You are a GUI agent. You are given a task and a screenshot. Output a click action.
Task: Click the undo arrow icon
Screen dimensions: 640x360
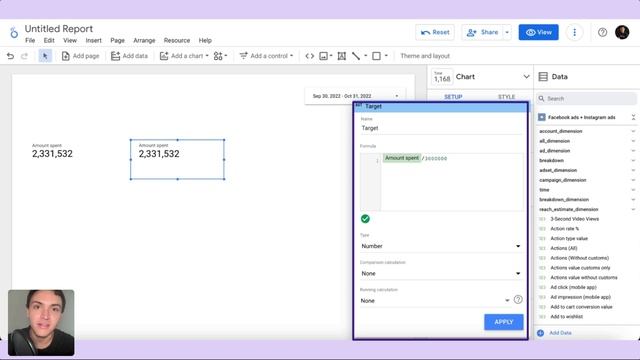pos(10,56)
